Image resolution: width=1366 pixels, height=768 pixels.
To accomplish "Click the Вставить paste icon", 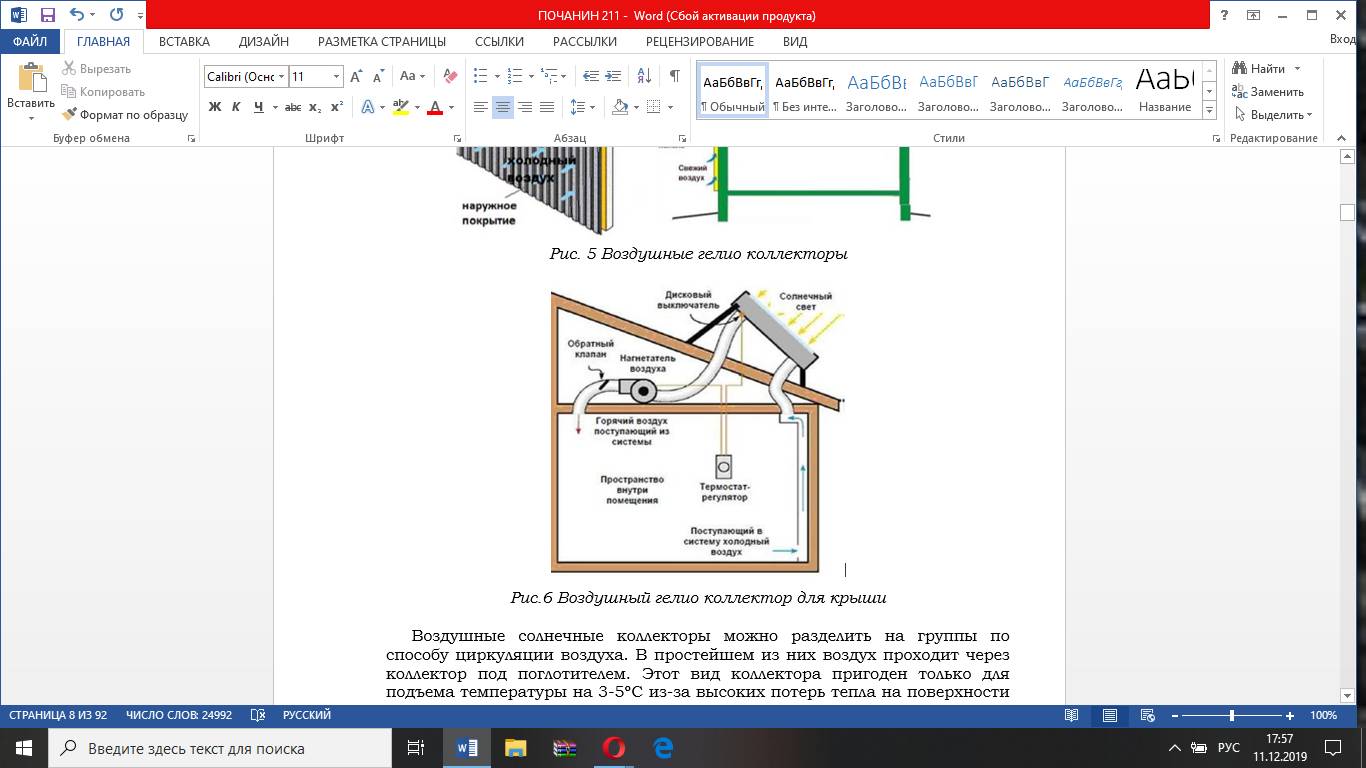I will click(31, 79).
